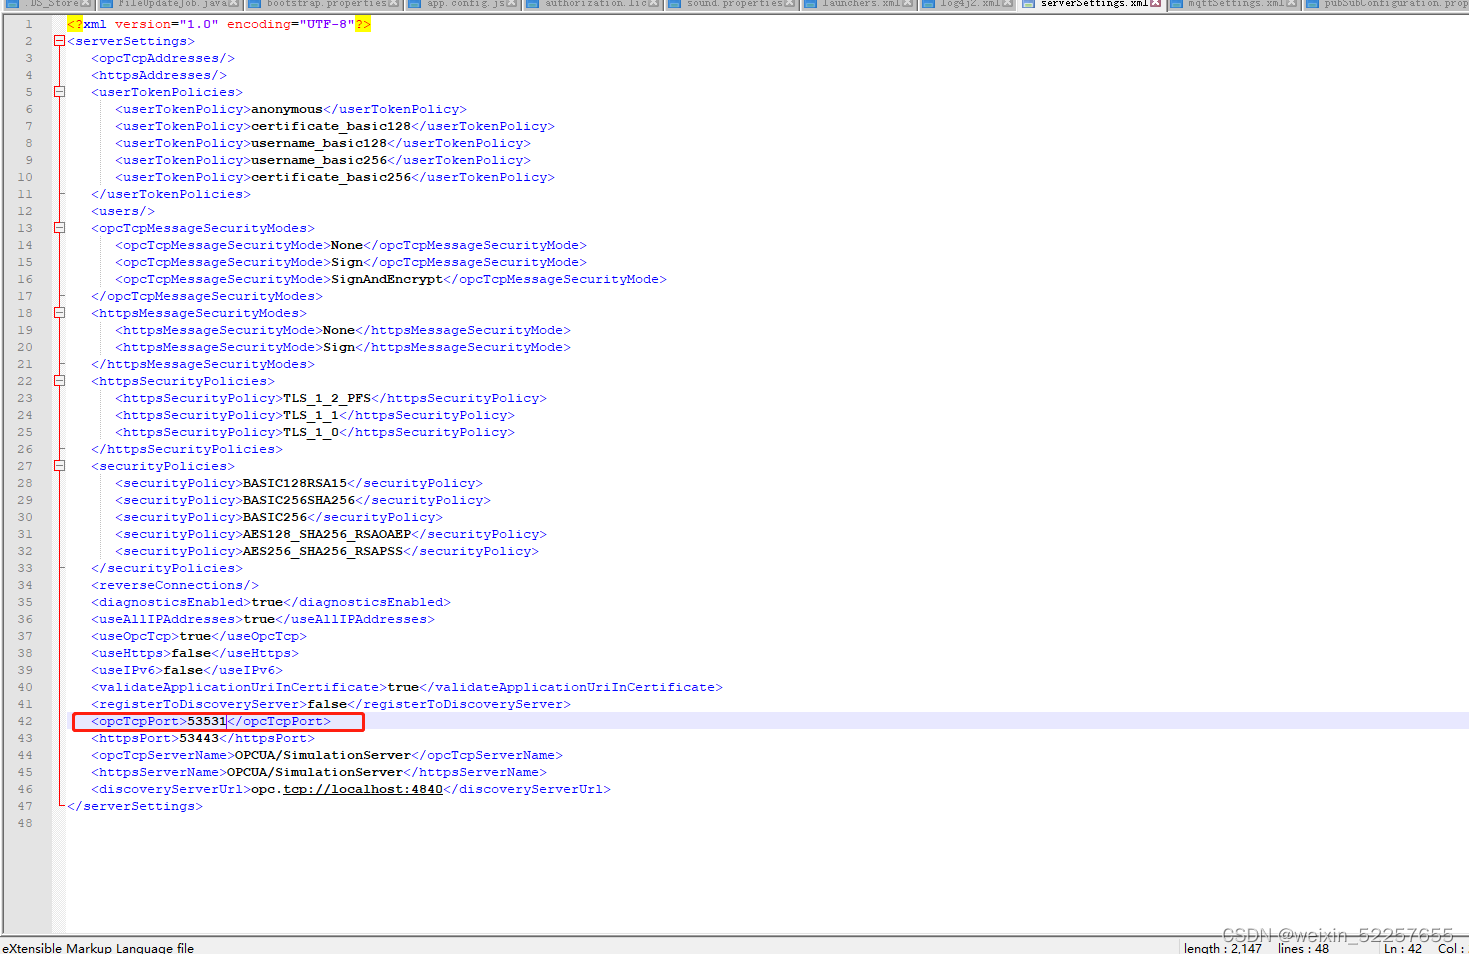Click the Ln : 42 field in status bar
Viewport: 1469px width, 954px height.
1402,948
